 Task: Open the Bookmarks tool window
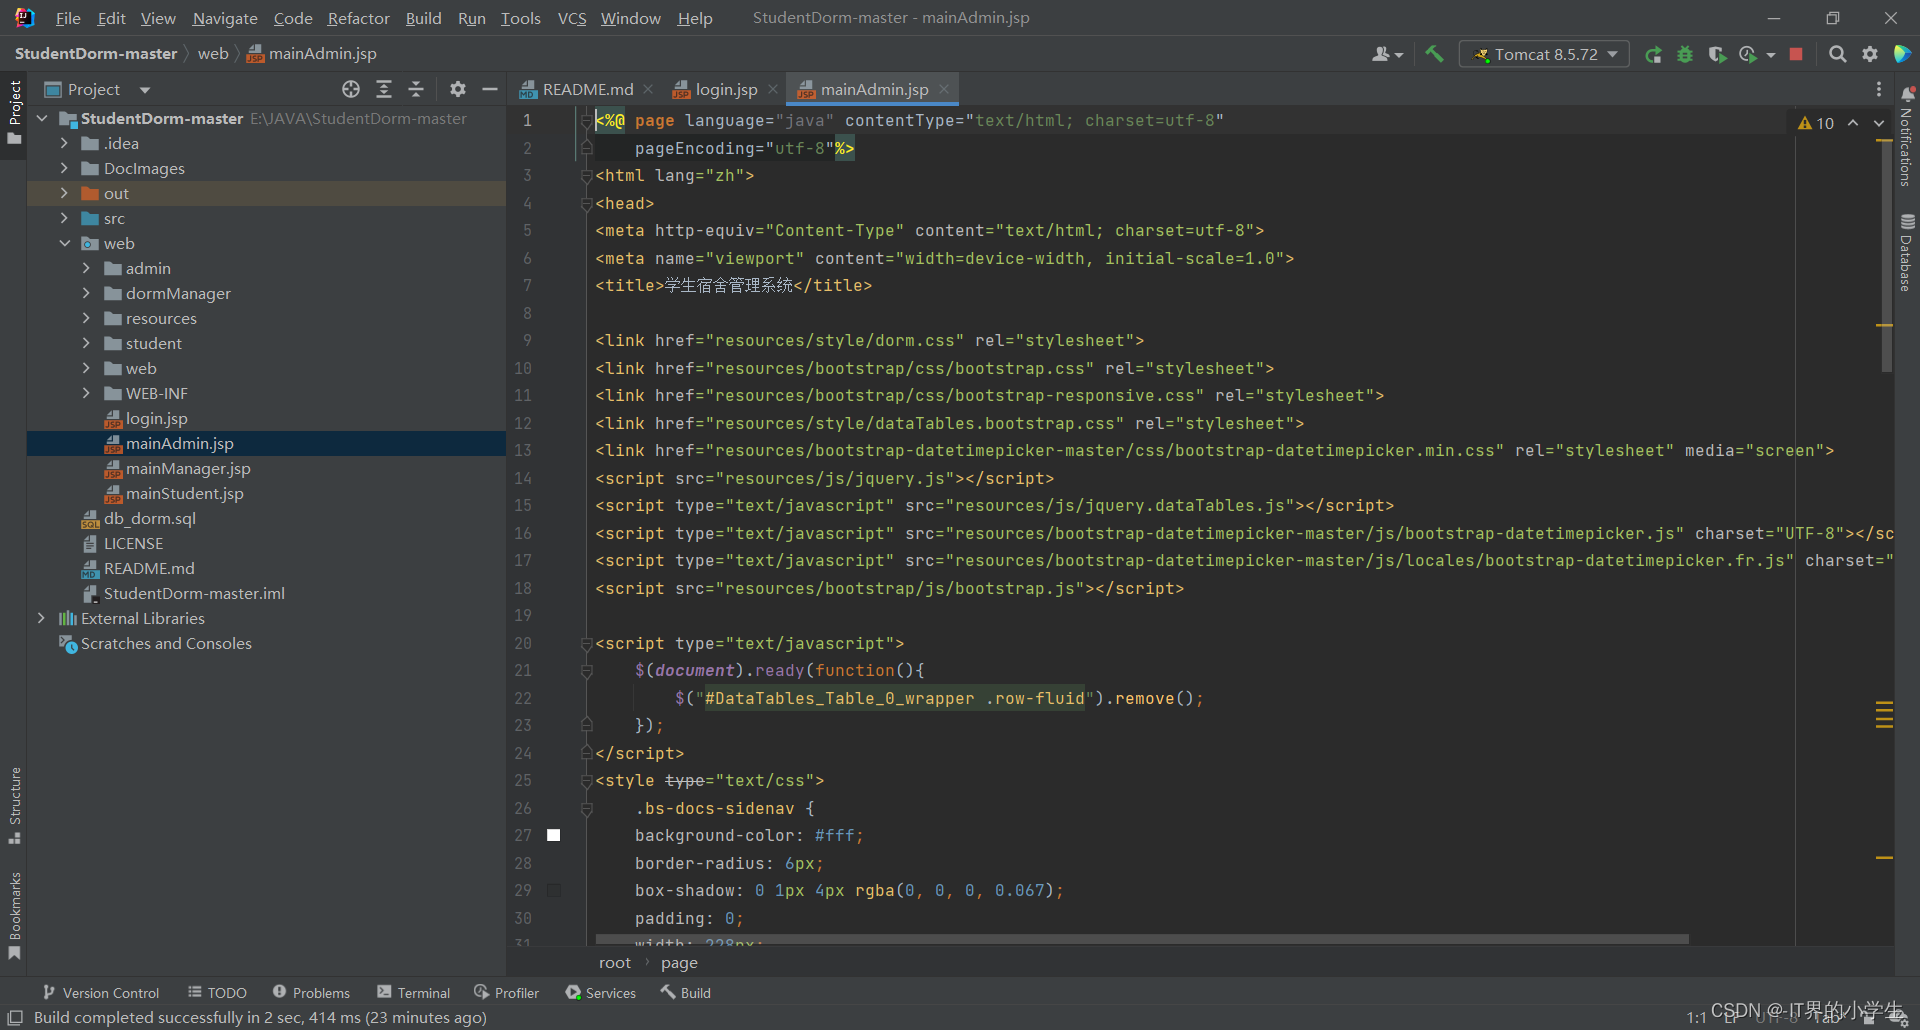pyautogui.click(x=14, y=916)
